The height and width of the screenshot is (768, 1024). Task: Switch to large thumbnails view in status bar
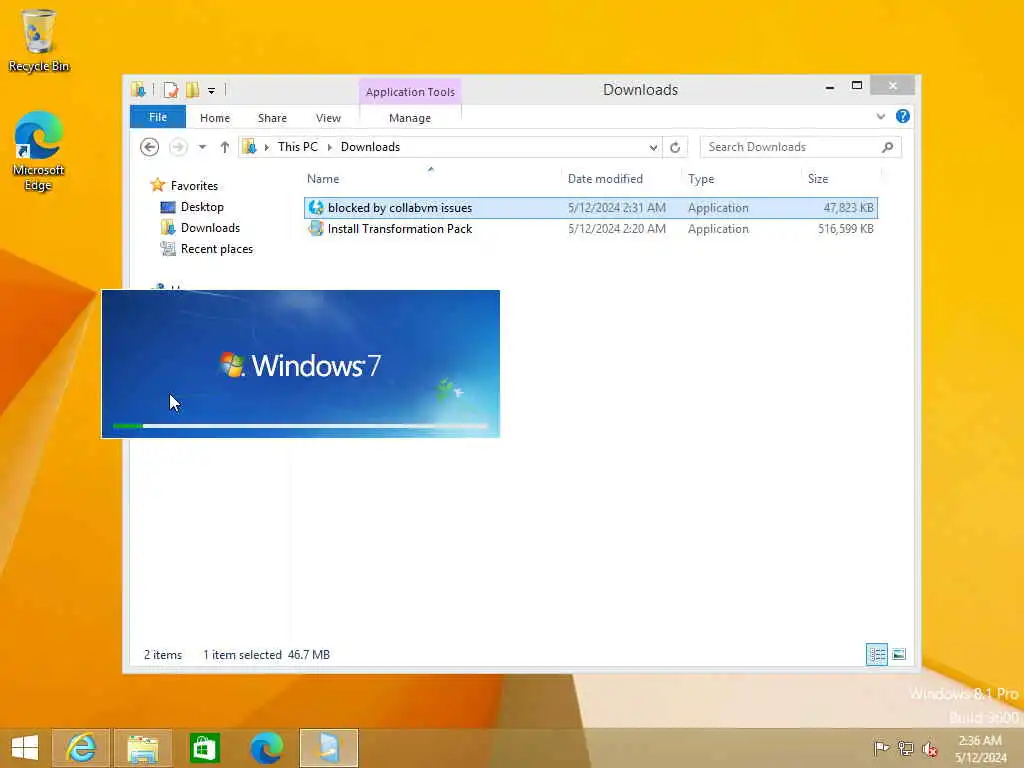point(899,654)
